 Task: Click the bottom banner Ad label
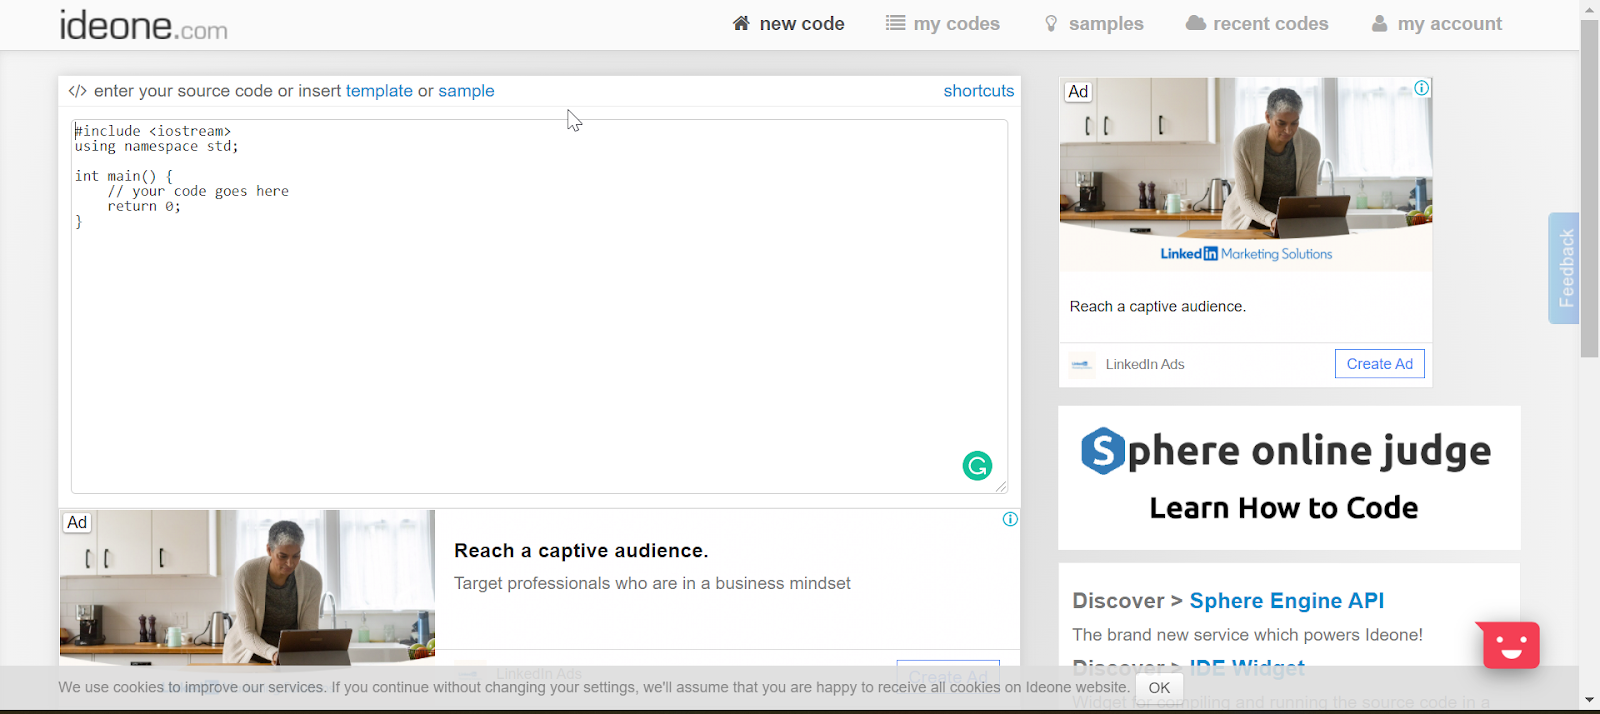tap(77, 522)
